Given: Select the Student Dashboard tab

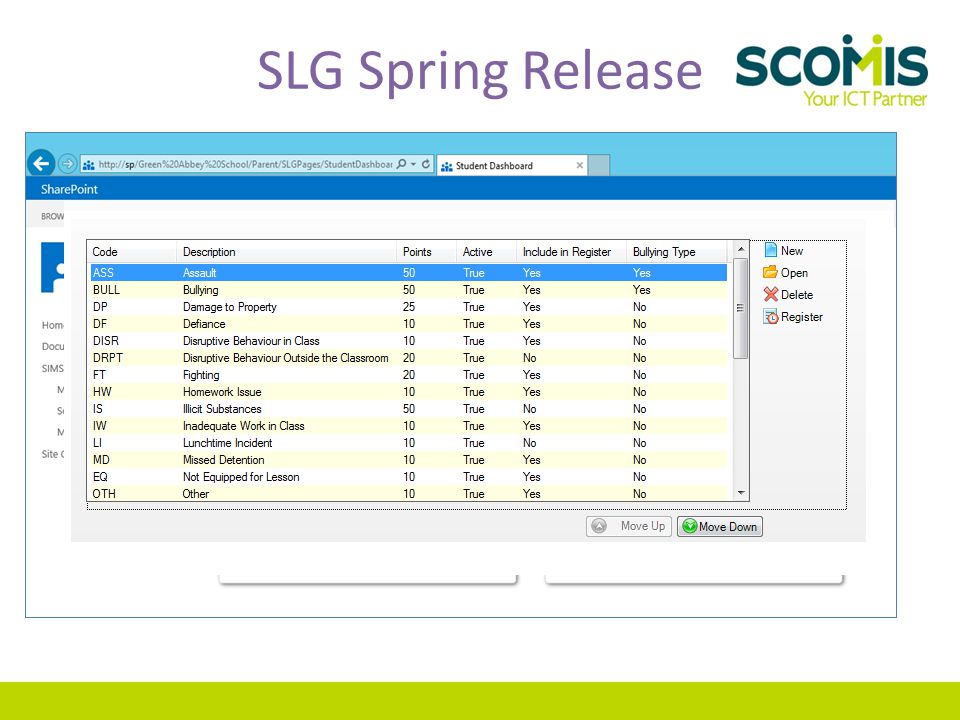Looking at the screenshot, I should [511, 165].
